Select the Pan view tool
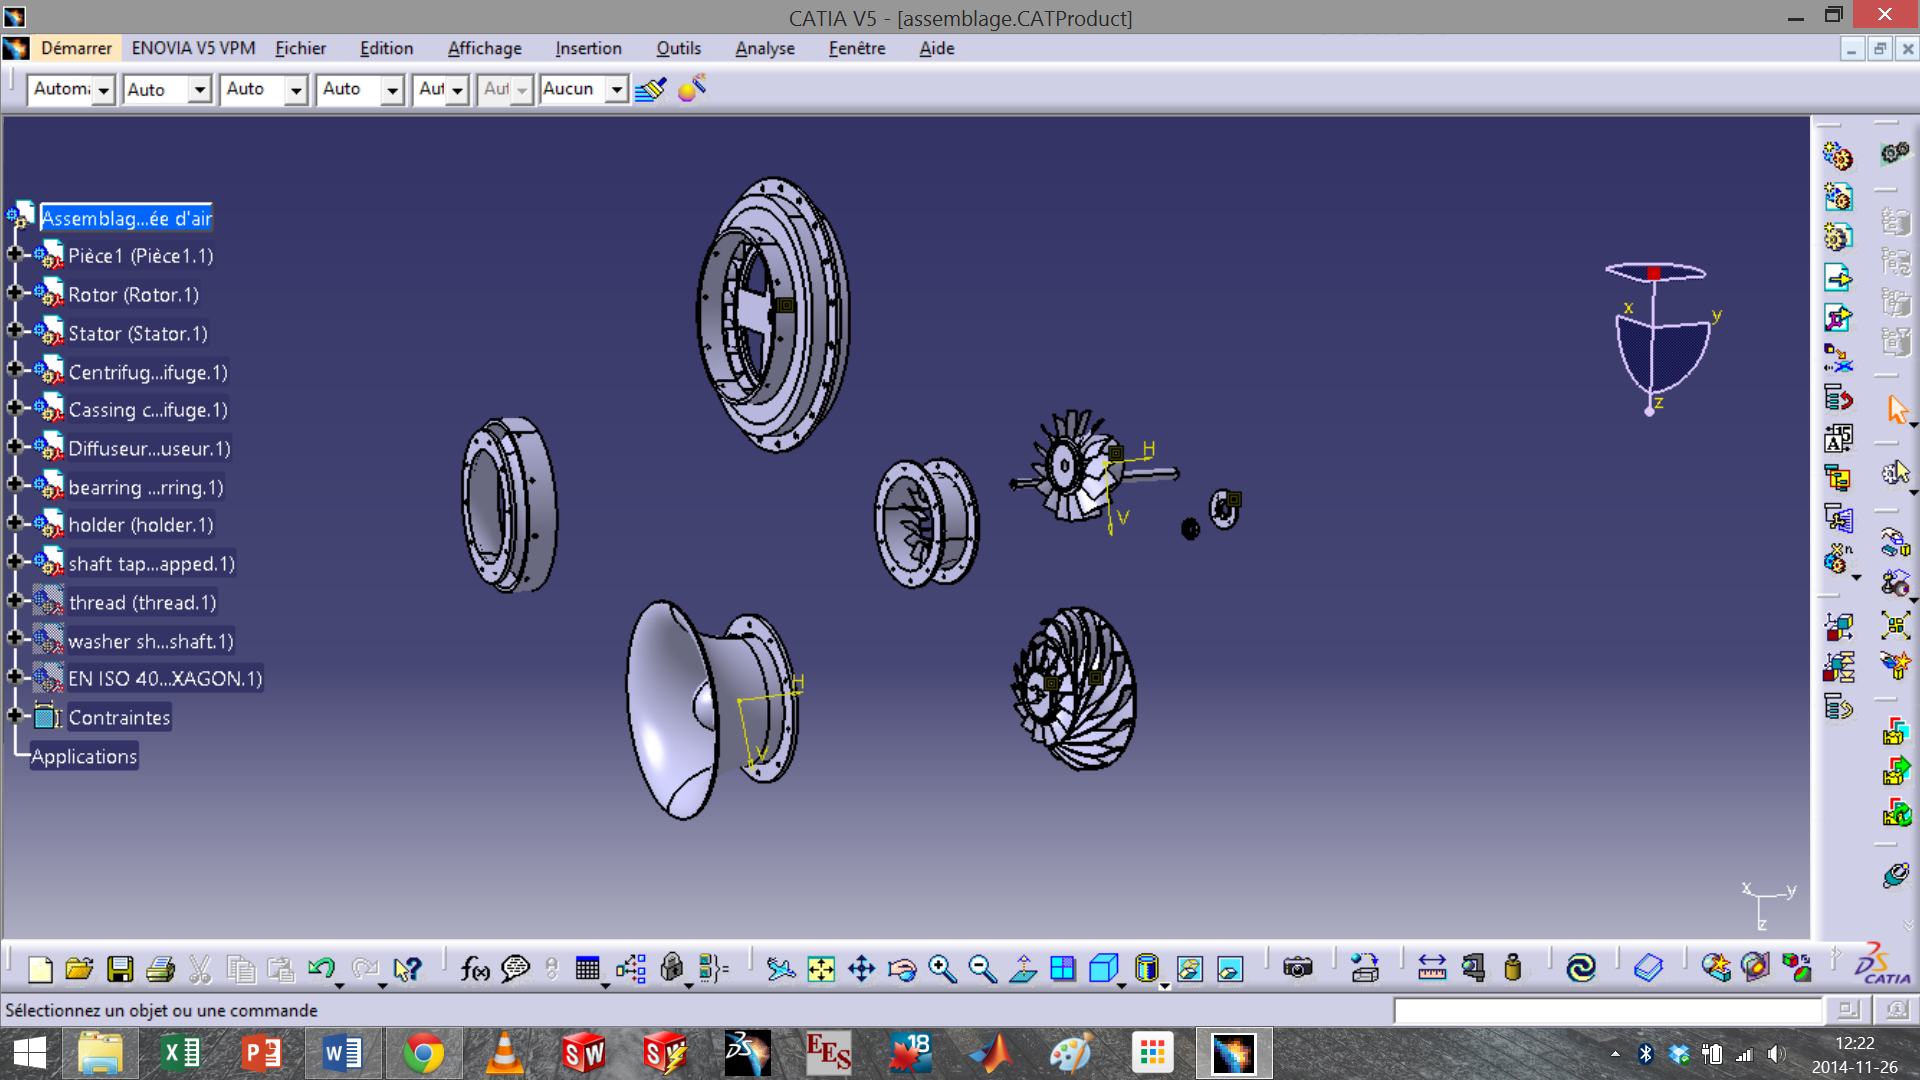The width and height of the screenshot is (1920, 1080). click(861, 968)
